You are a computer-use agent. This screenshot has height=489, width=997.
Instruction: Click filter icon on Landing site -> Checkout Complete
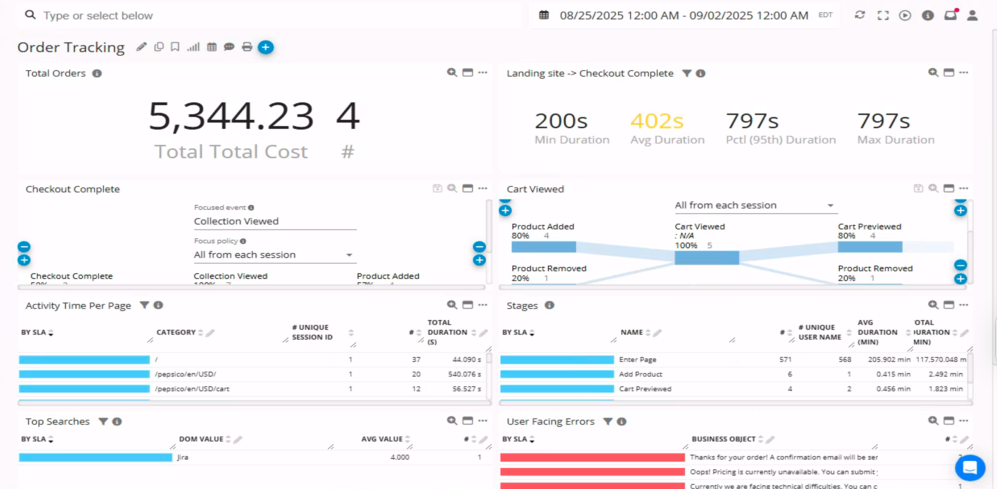coord(687,74)
